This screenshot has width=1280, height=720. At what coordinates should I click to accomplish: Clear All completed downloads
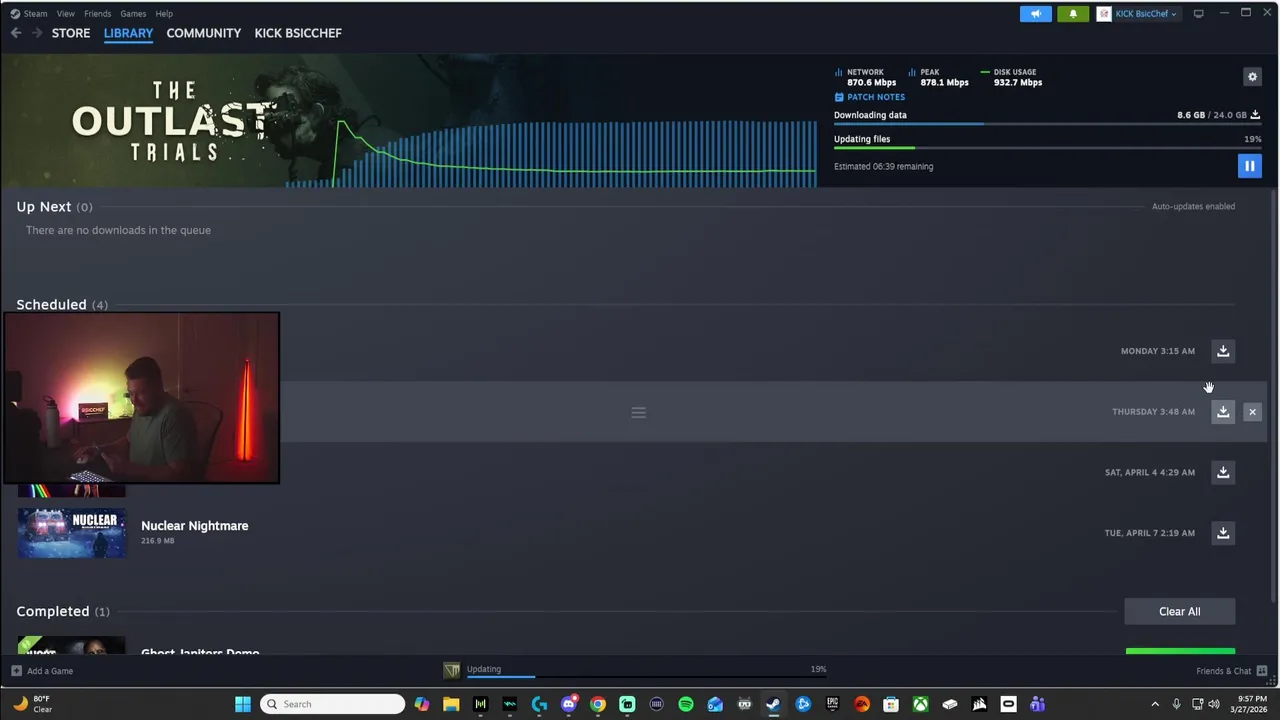click(x=1180, y=611)
